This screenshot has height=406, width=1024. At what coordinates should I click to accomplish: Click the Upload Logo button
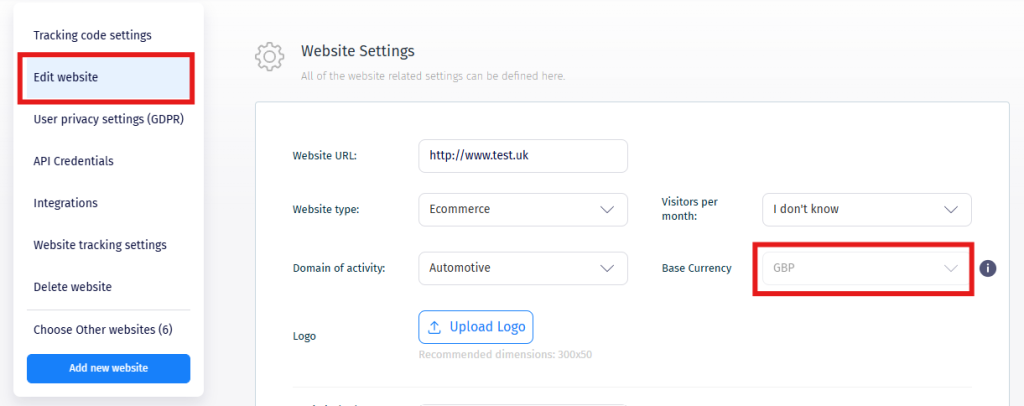pos(476,327)
